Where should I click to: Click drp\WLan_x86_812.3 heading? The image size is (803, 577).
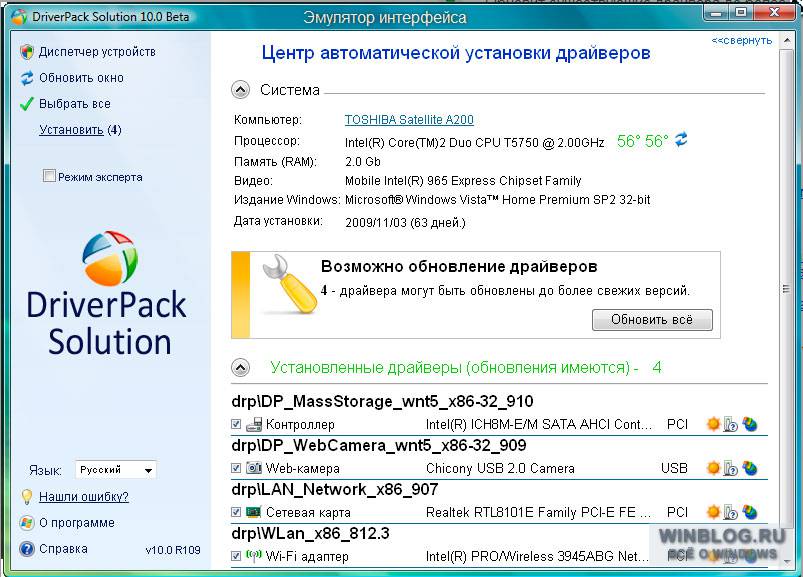tap(310, 533)
